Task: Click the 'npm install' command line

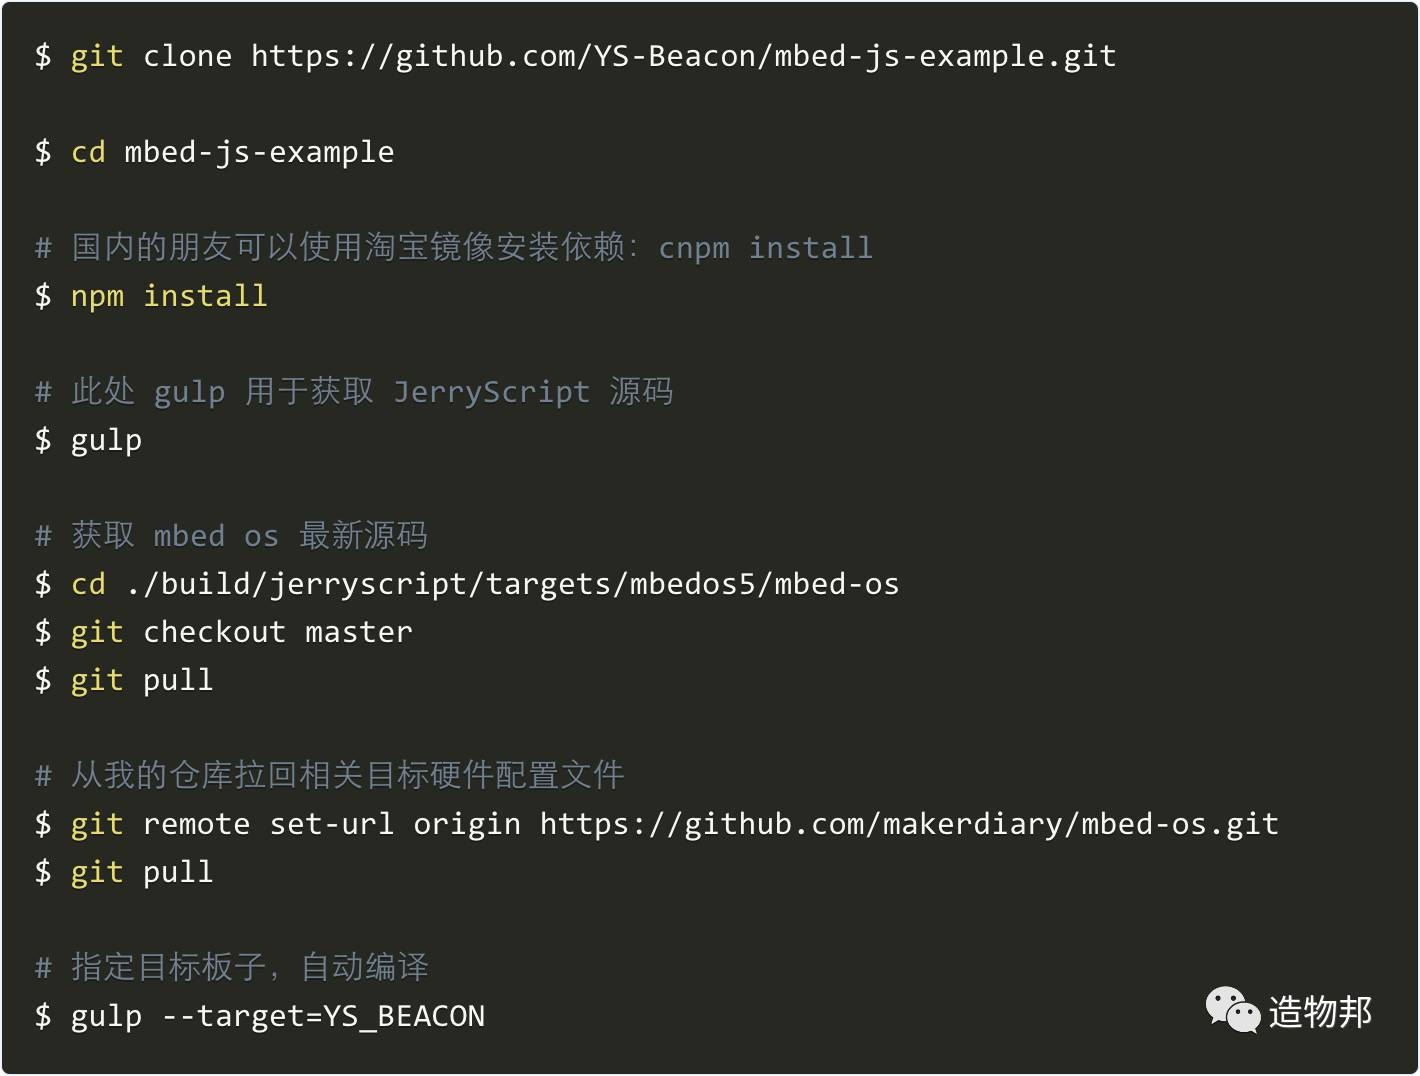Action: (x=151, y=296)
